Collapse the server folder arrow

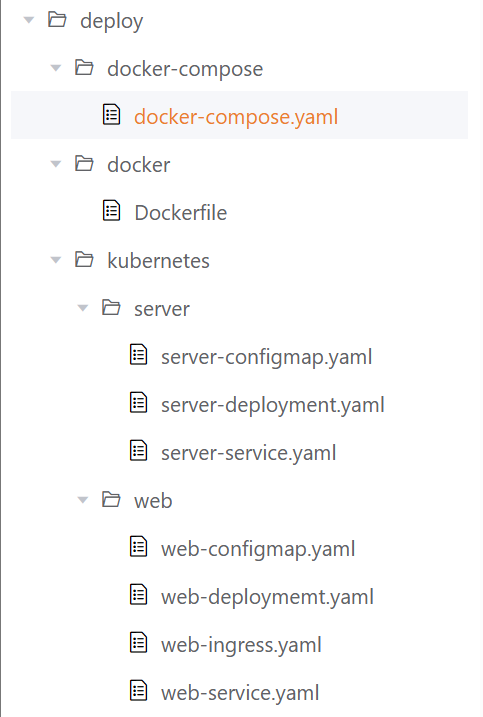click(83, 308)
